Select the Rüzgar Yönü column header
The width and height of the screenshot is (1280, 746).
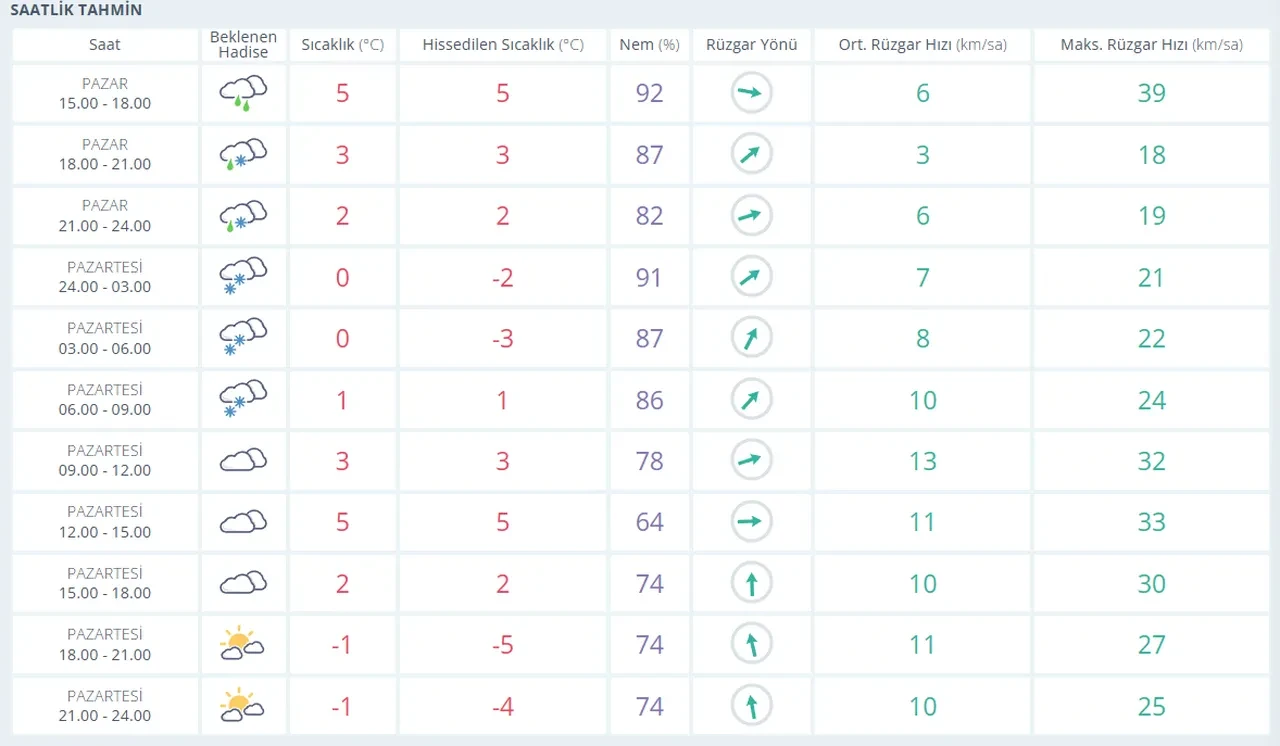click(751, 45)
